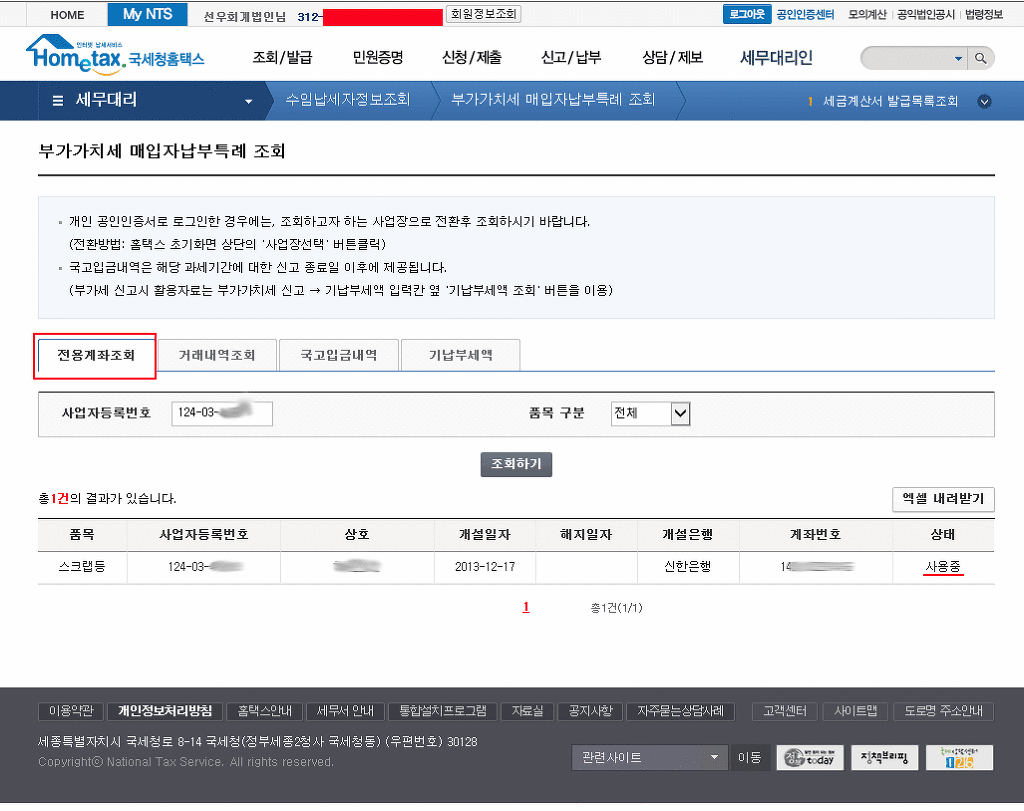Click the 사용중 status link

tap(944, 567)
